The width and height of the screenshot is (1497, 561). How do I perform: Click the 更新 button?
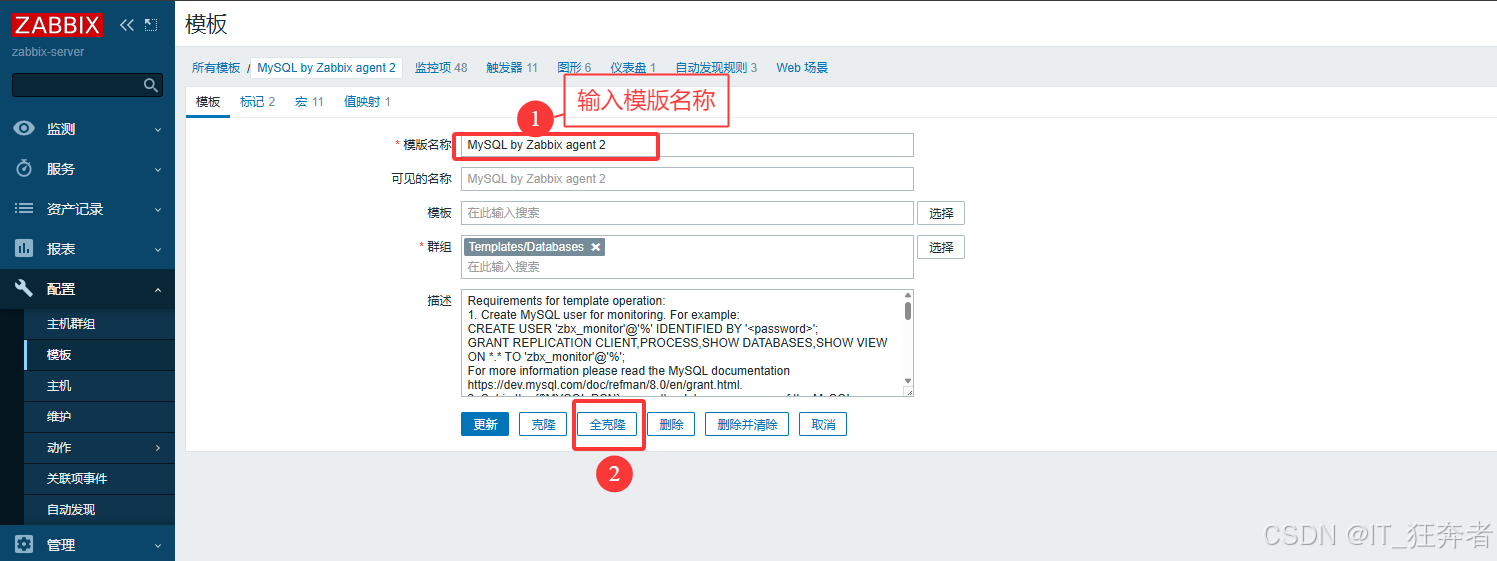point(485,424)
